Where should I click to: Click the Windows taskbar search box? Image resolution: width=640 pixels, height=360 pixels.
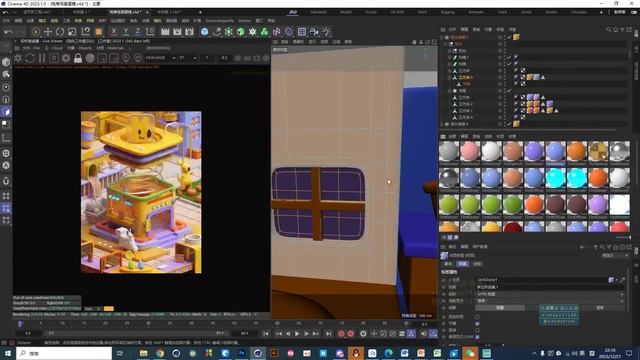(x=64, y=353)
